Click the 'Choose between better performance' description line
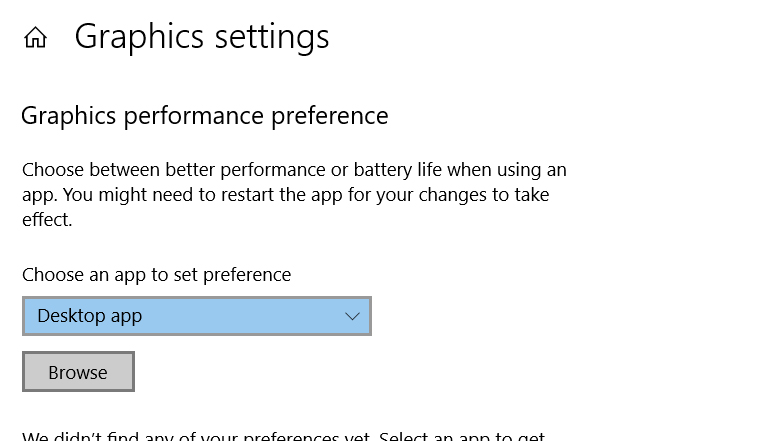784x441 pixels. point(294,170)
